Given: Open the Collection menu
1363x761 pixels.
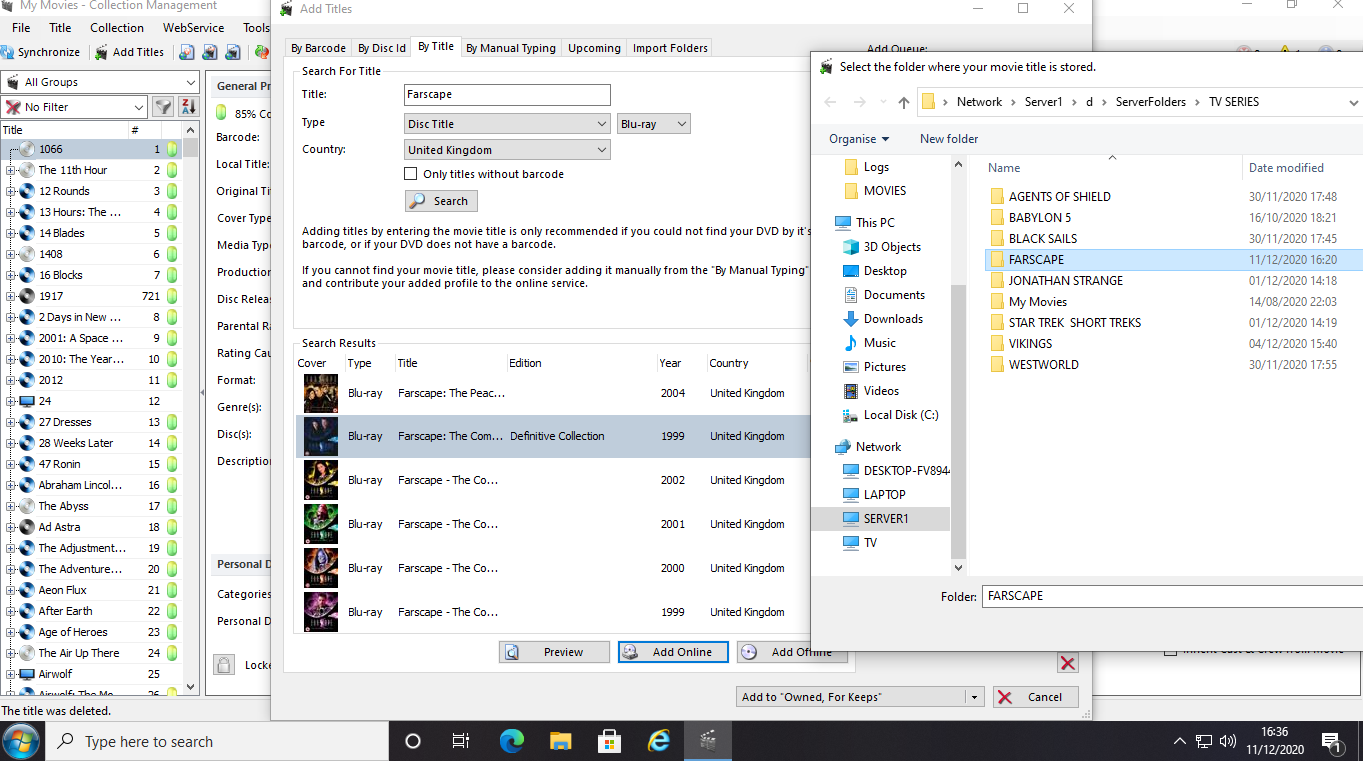Looking at the screenshot, I should tap(117, 28).
